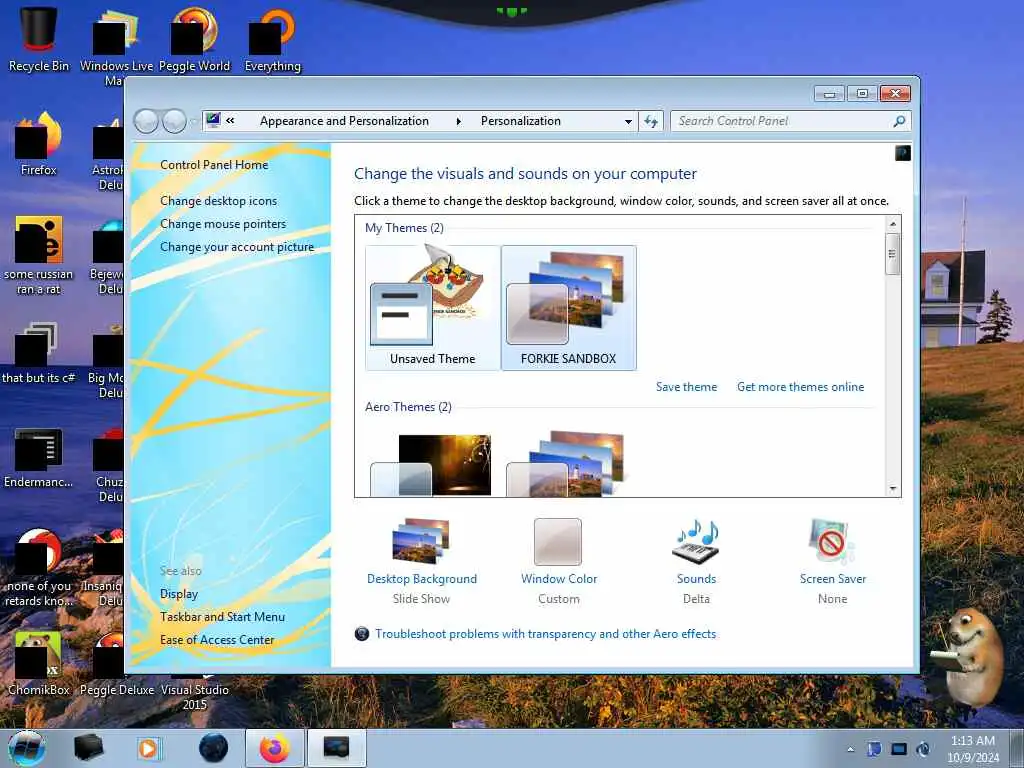Click the search magnifier icon
This screenshot has width=1024, height=768.
click(899, 121)
